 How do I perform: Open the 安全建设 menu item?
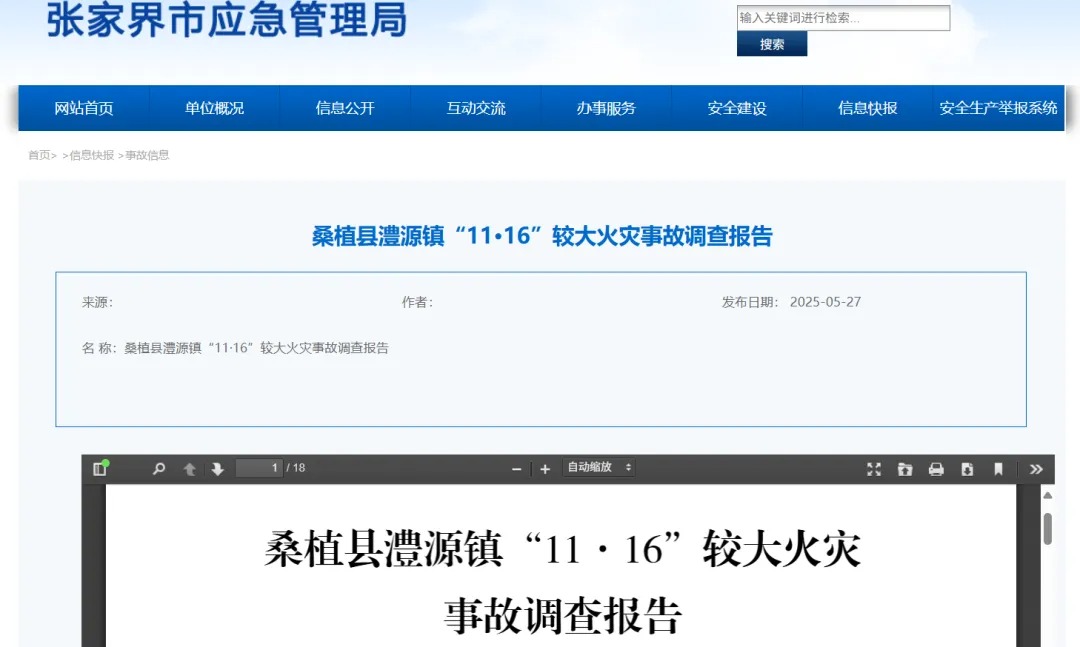[x=737, y=108]
